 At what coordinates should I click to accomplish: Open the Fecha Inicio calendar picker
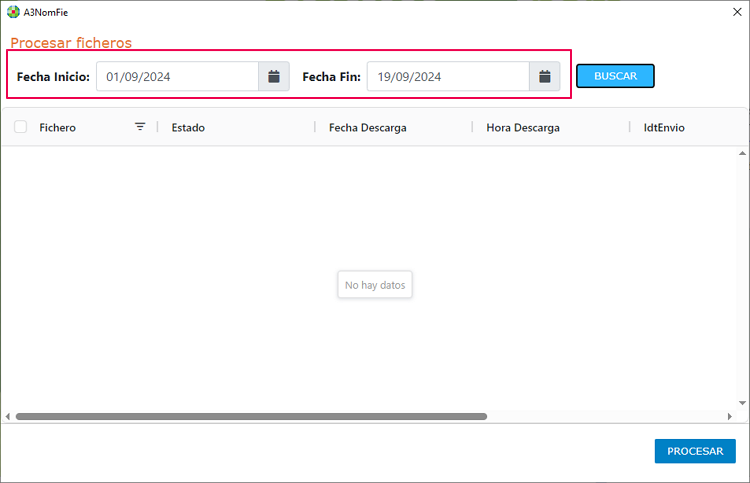coord(274,76)
